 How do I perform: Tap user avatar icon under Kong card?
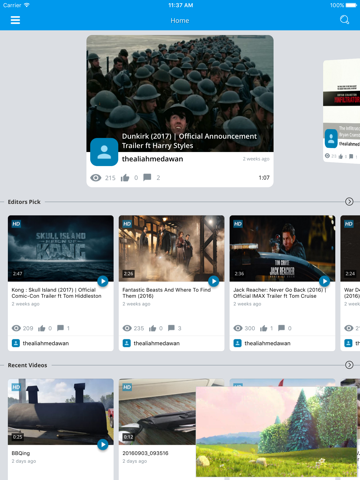pos(16,343)
